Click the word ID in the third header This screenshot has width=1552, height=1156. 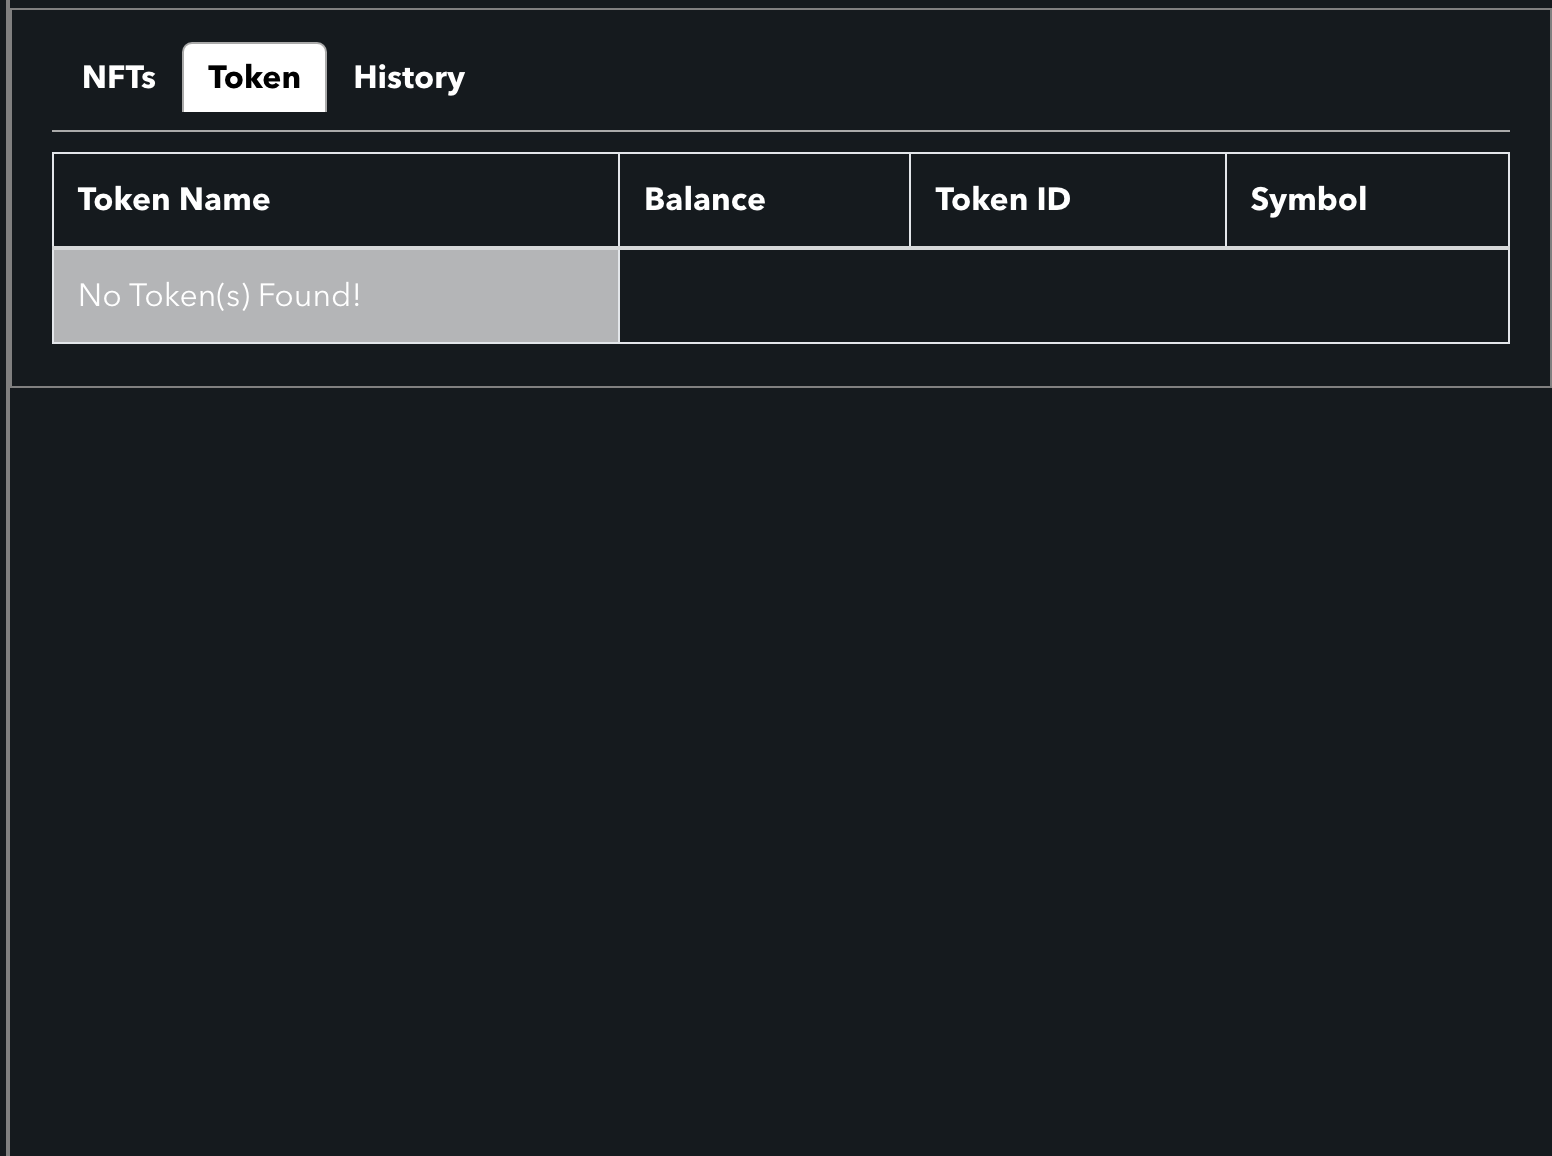[x=1053, y=199]
